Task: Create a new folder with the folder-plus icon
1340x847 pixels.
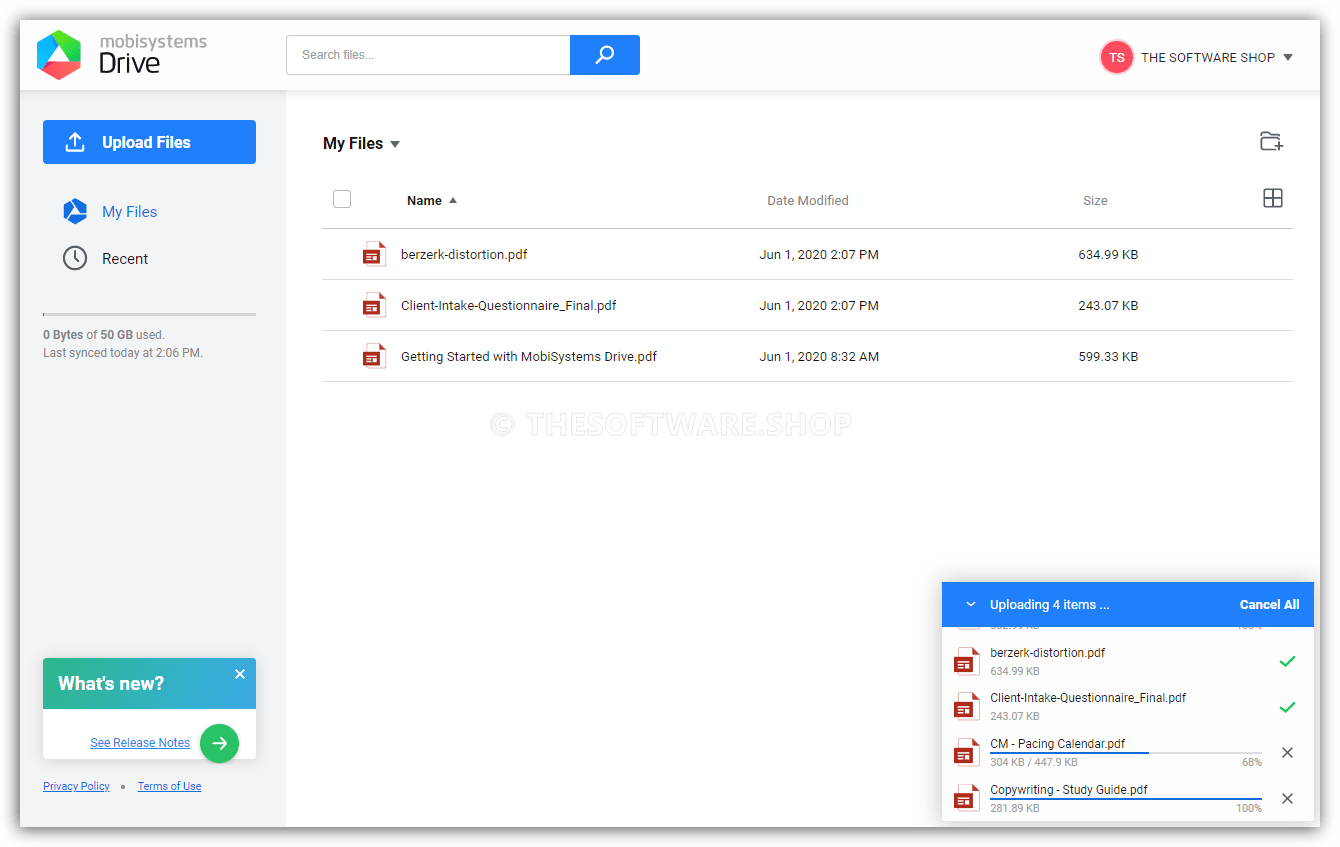Action: (1271, 141)
